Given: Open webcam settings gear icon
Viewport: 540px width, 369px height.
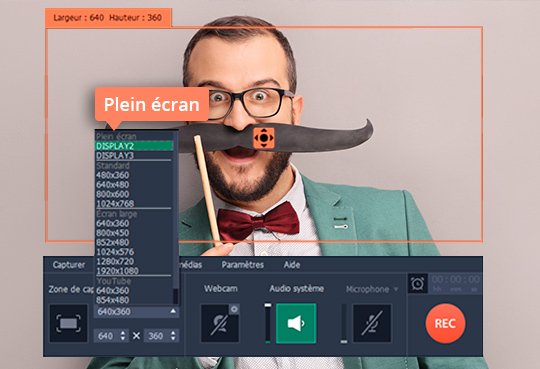Looking at the screenshot, I should (x=234, y=309).
